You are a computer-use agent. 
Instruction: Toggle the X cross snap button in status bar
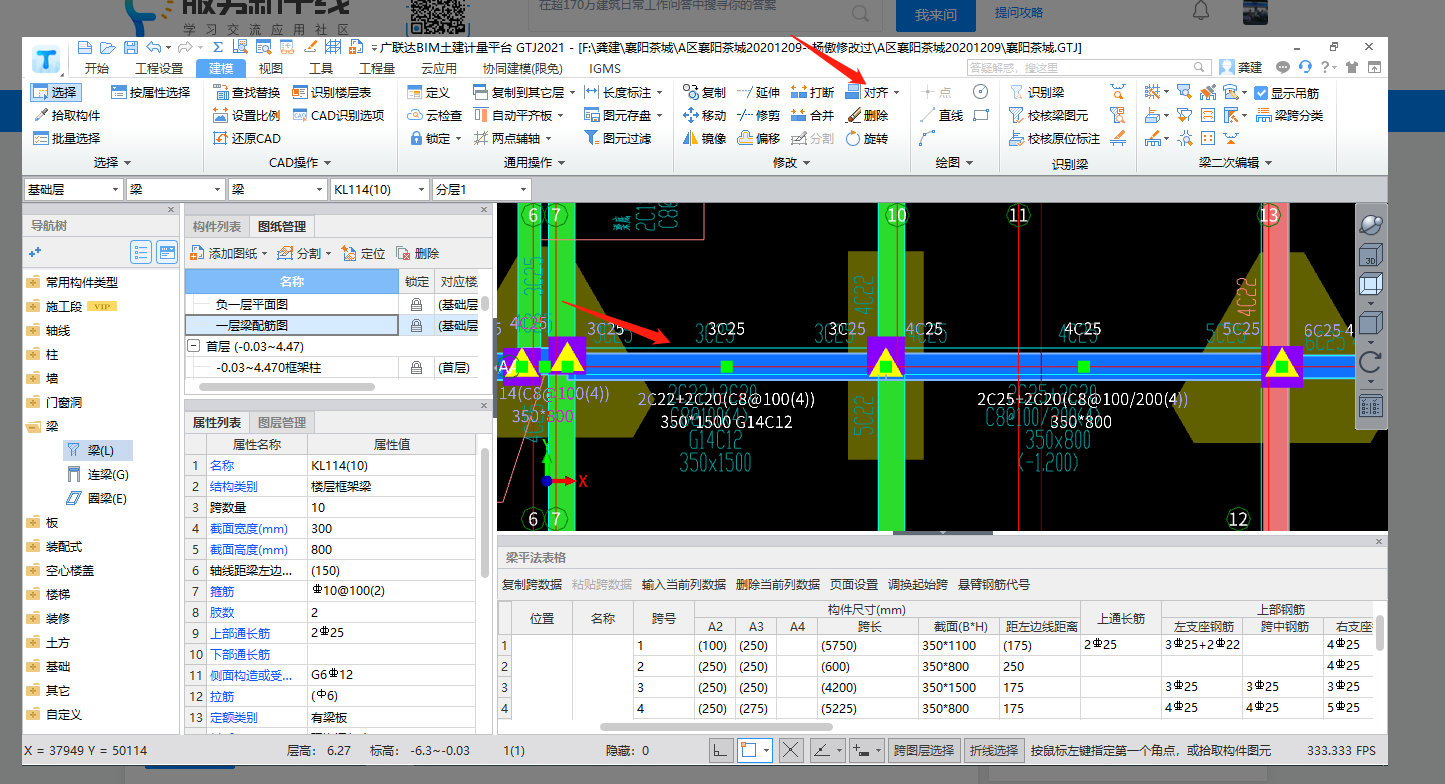(791, 749)
